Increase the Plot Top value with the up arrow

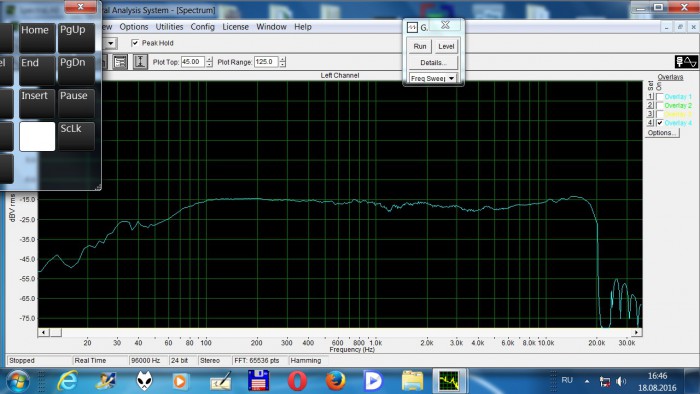click(209, 59)
